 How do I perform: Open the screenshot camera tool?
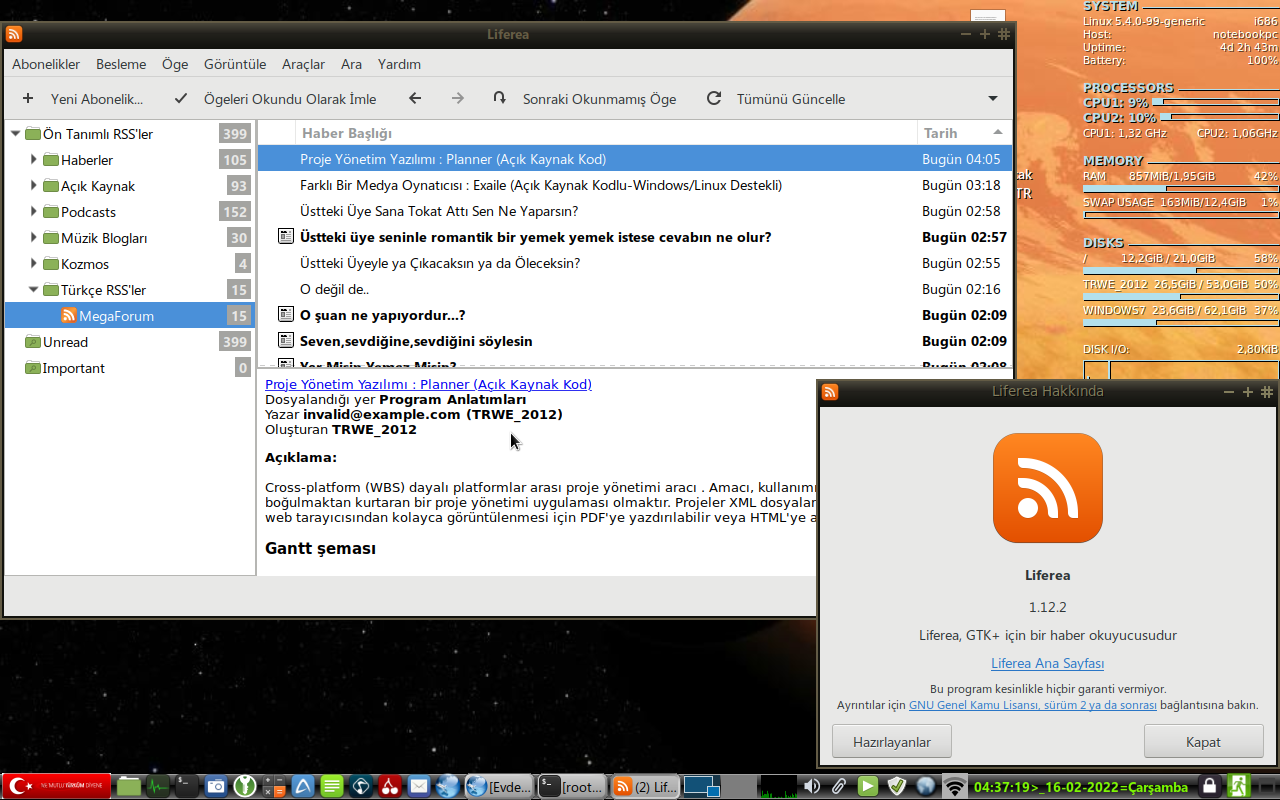(216, 786)
